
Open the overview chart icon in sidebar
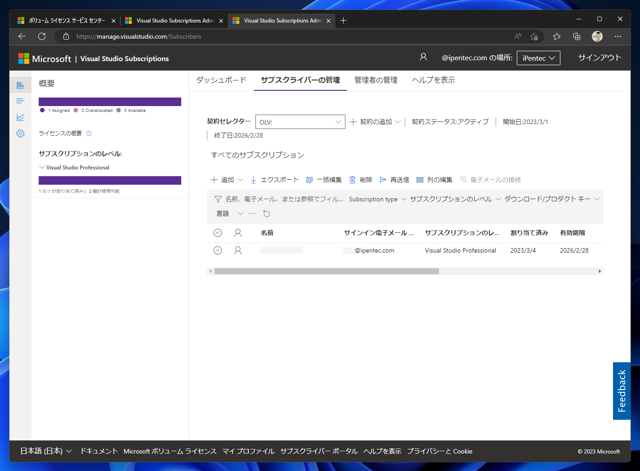tap(20, 85)
